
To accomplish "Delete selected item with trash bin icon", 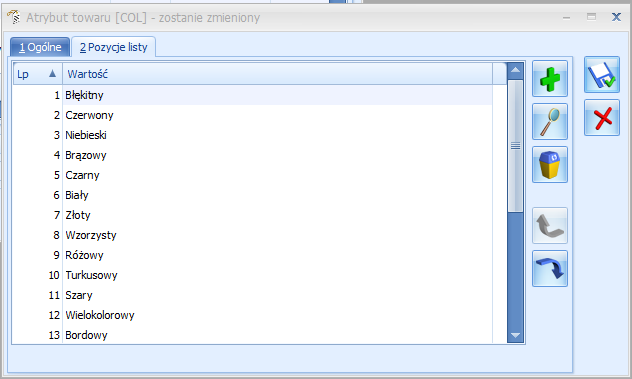I will [x=550, y=165].
